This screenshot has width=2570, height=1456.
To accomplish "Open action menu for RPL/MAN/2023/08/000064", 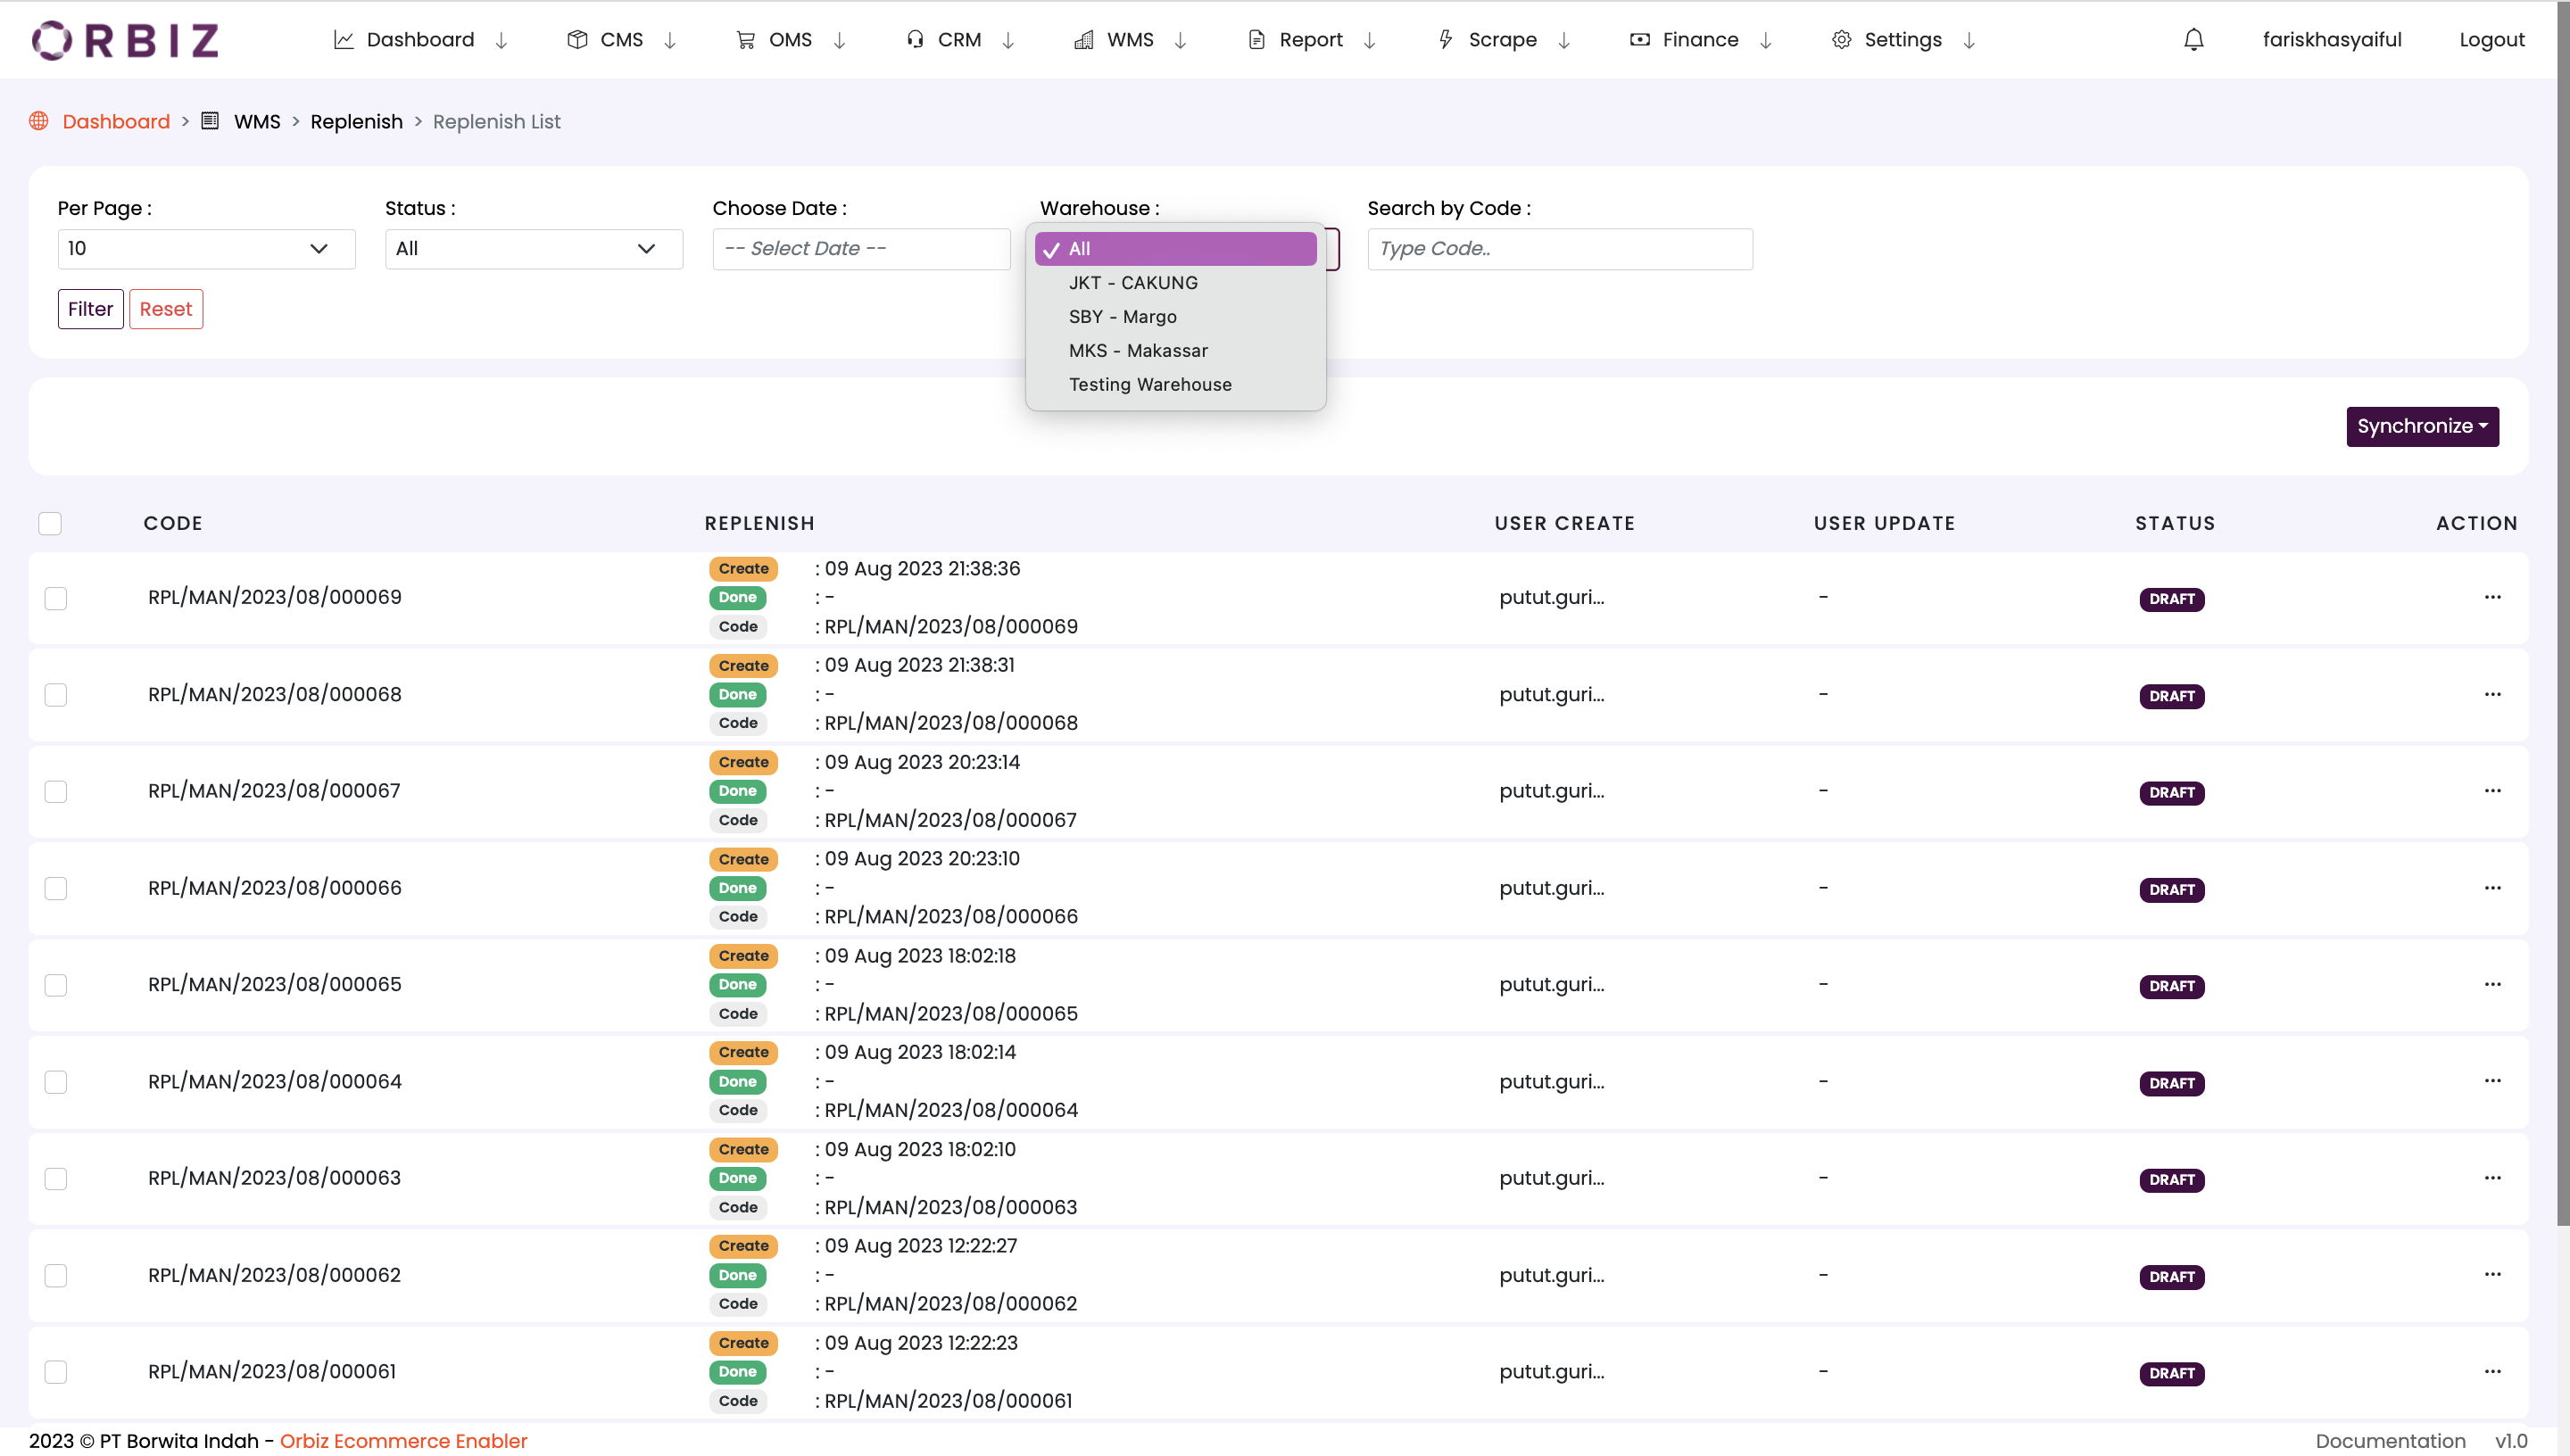I will click(x=2492, y=1081).
